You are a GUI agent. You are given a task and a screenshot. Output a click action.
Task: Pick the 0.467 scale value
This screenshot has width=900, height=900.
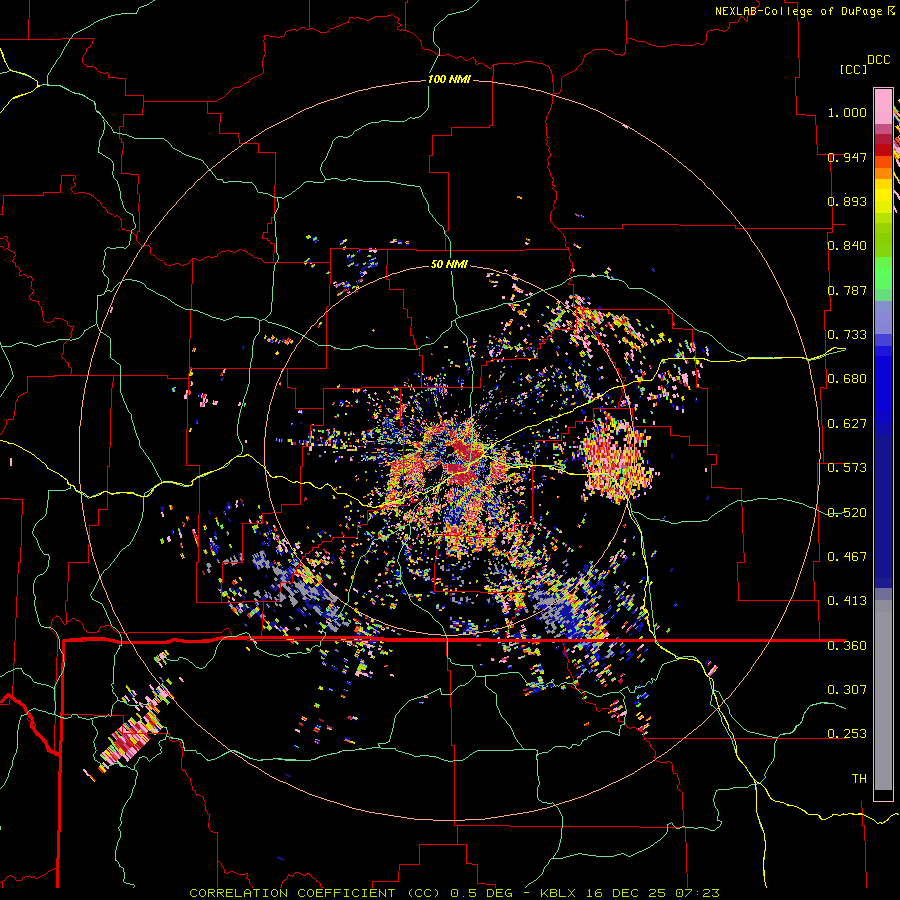[x=847, y=557]
